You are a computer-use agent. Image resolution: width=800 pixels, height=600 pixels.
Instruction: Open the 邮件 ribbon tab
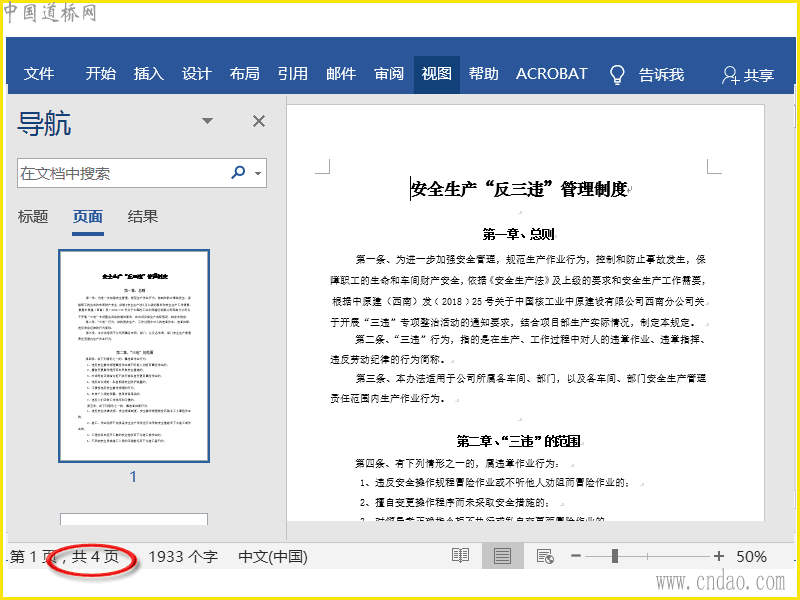pos(341,74)
